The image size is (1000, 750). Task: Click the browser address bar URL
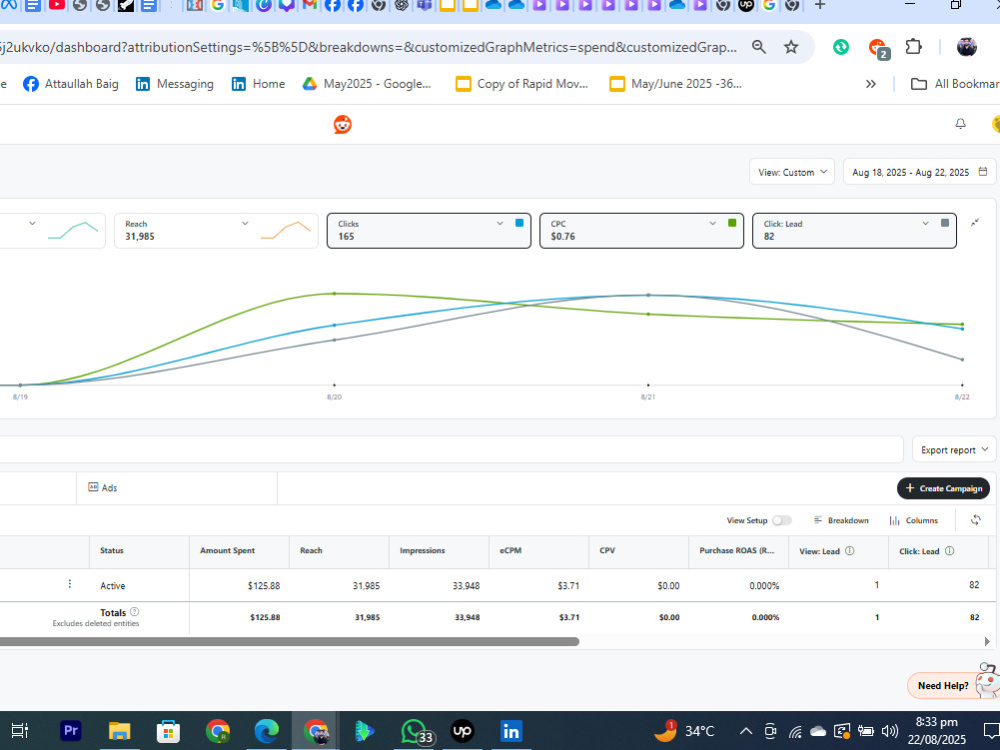[x=369, y=47]
